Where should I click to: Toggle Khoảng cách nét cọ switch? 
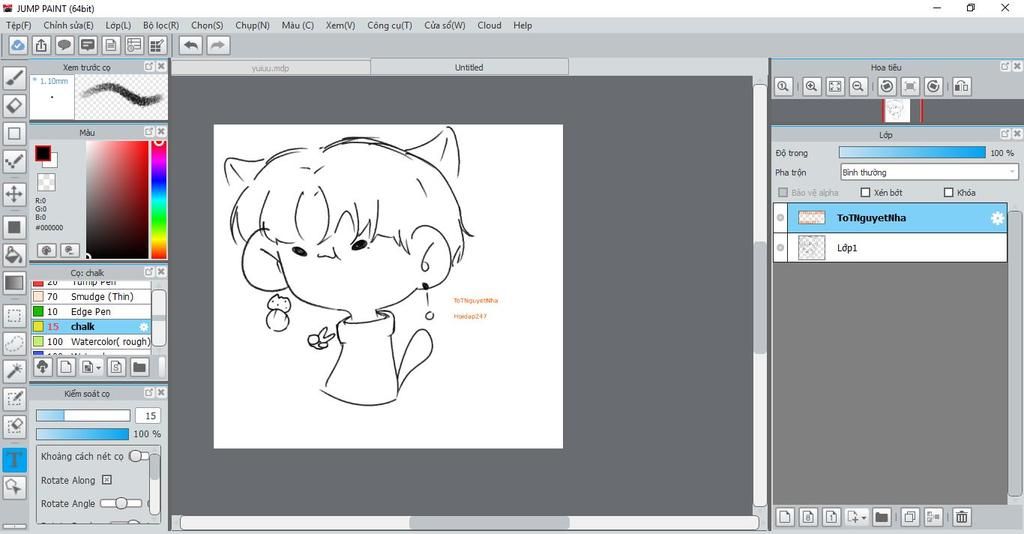point(139,456)
